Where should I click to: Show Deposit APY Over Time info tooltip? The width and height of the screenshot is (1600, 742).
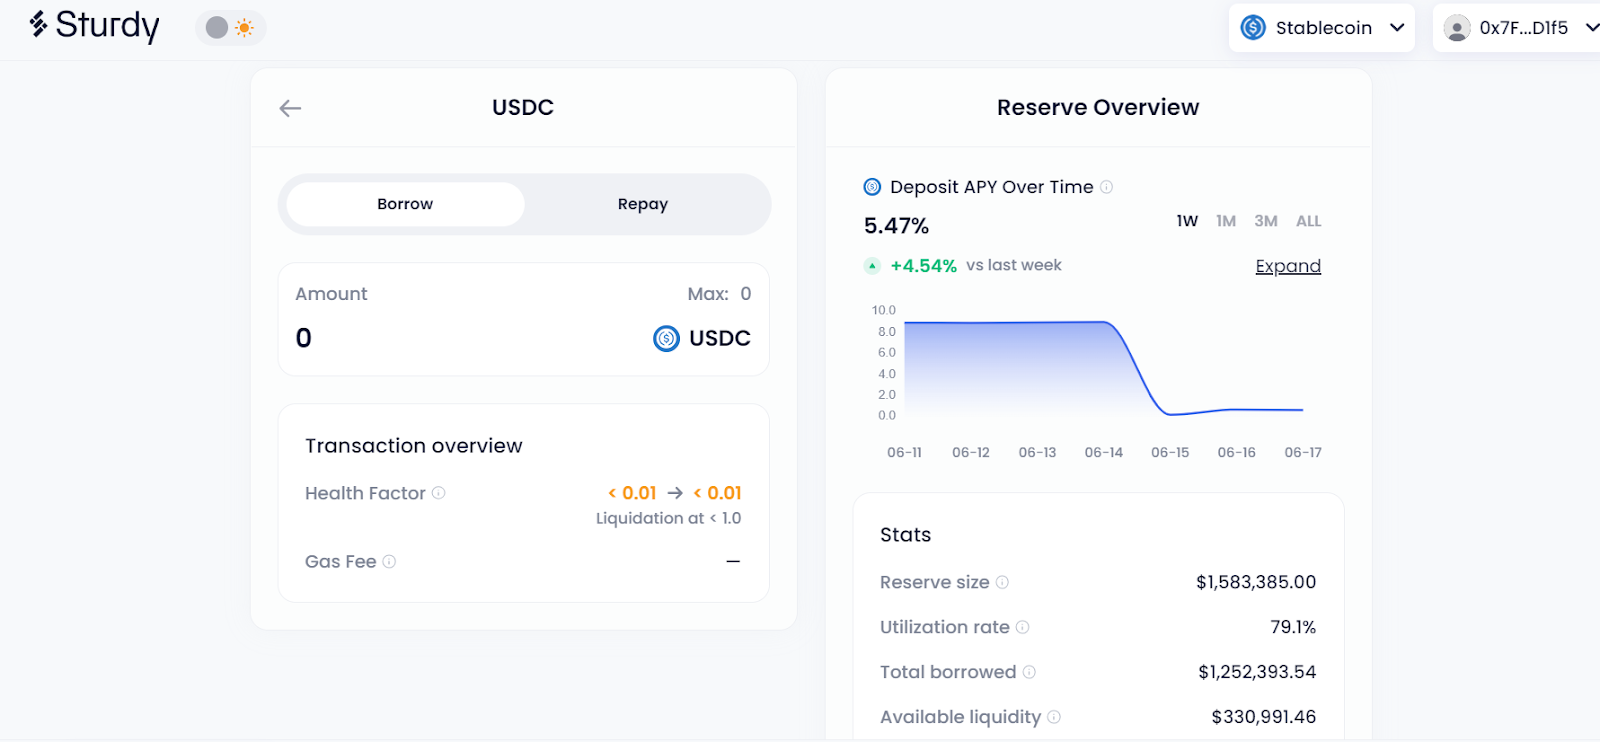pyautogui.click(x=1106, y=187)
